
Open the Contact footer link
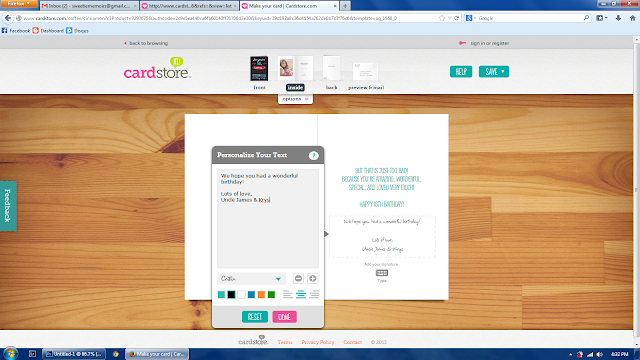coord(352,342)
